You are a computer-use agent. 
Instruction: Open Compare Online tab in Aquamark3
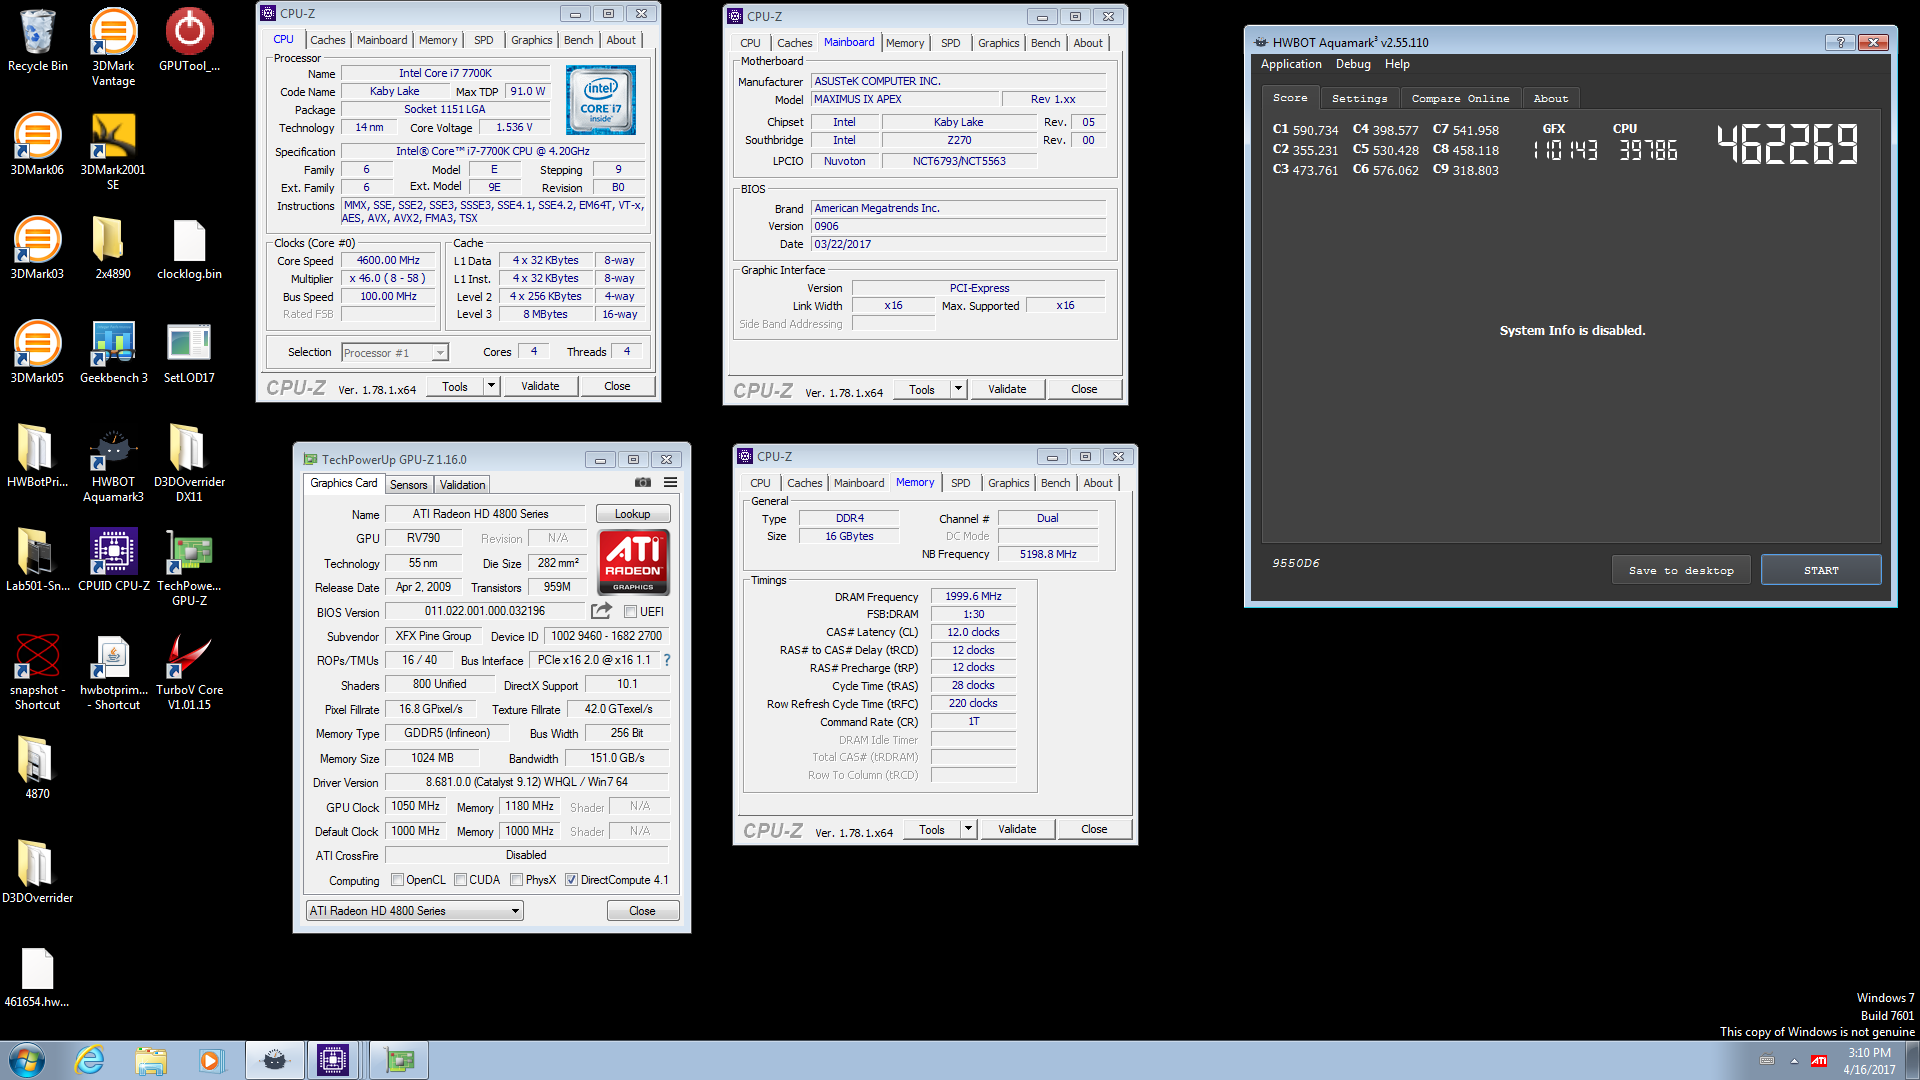click(1461, 99)
